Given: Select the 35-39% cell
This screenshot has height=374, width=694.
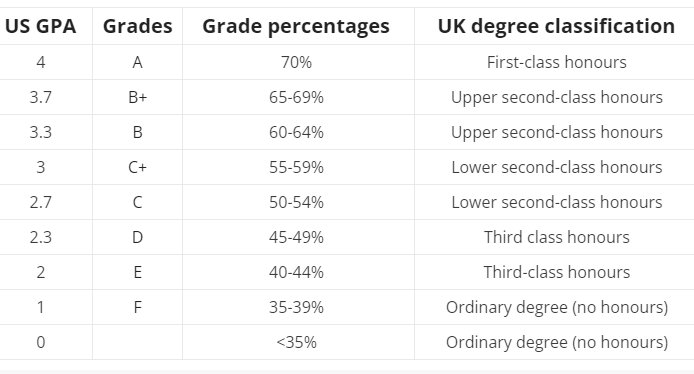Looking at the screenshot, I should coord(296,307).
